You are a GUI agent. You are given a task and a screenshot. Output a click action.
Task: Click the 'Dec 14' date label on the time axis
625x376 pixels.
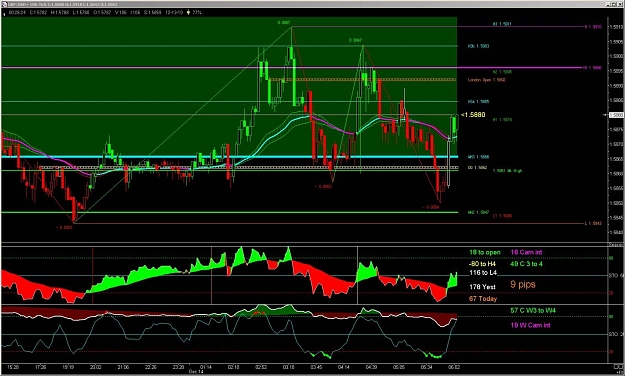pos(195,372)
